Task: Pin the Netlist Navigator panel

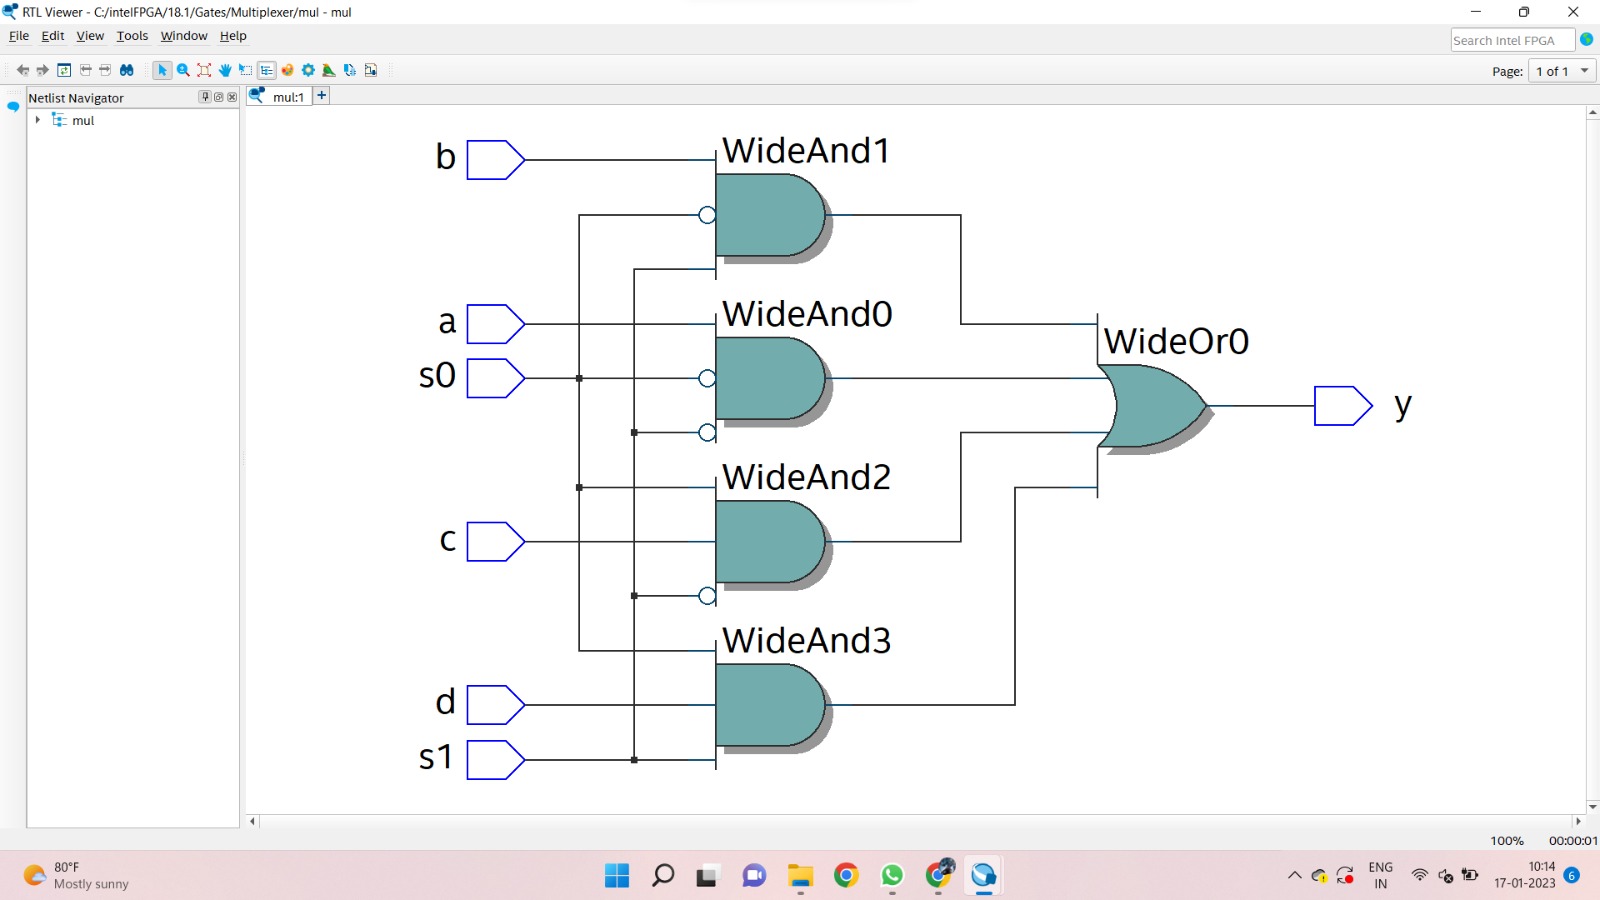Action: 205,97
